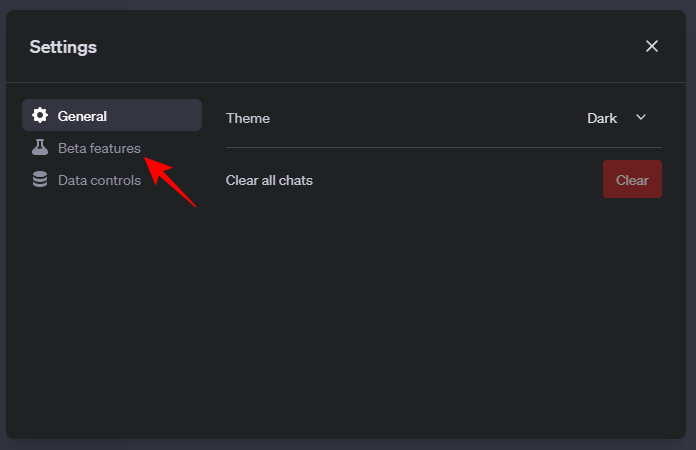
Task: Click the gear icon beside General
Action: click(40, 116)
